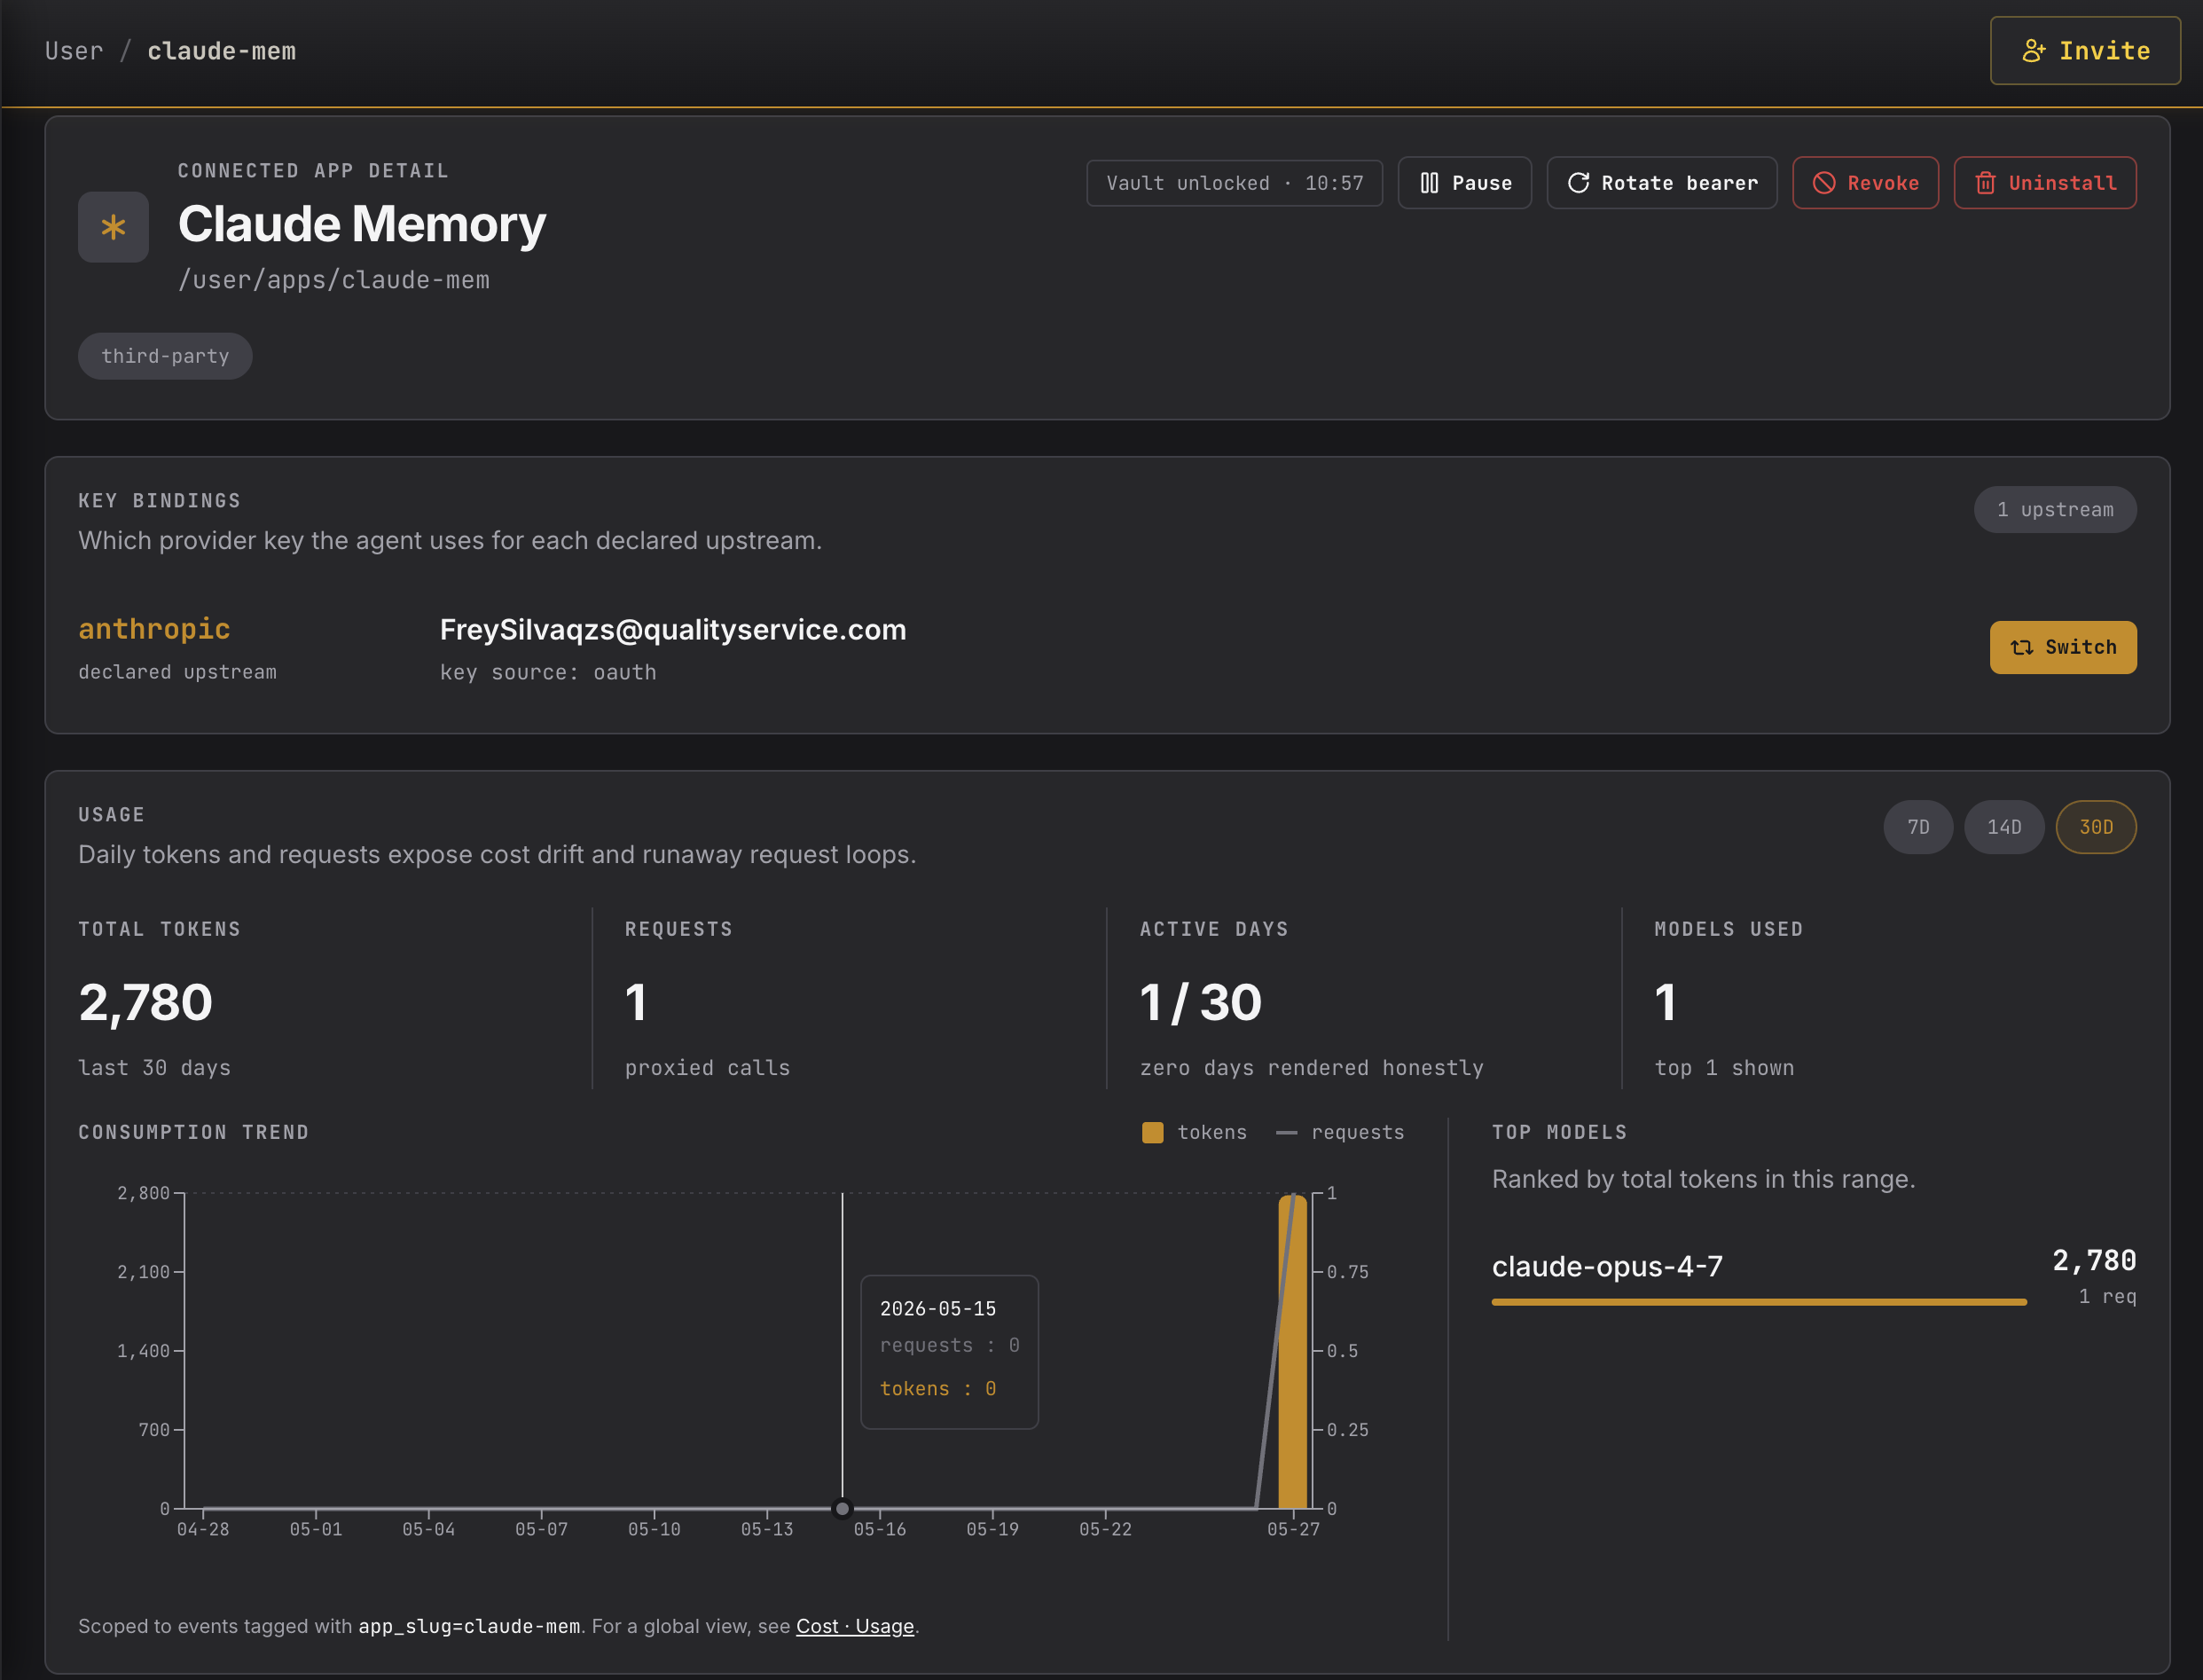This screenshot has width=2203, height=1680.
Task: Click the switch arrows icon
Action: coord(2021,647)
